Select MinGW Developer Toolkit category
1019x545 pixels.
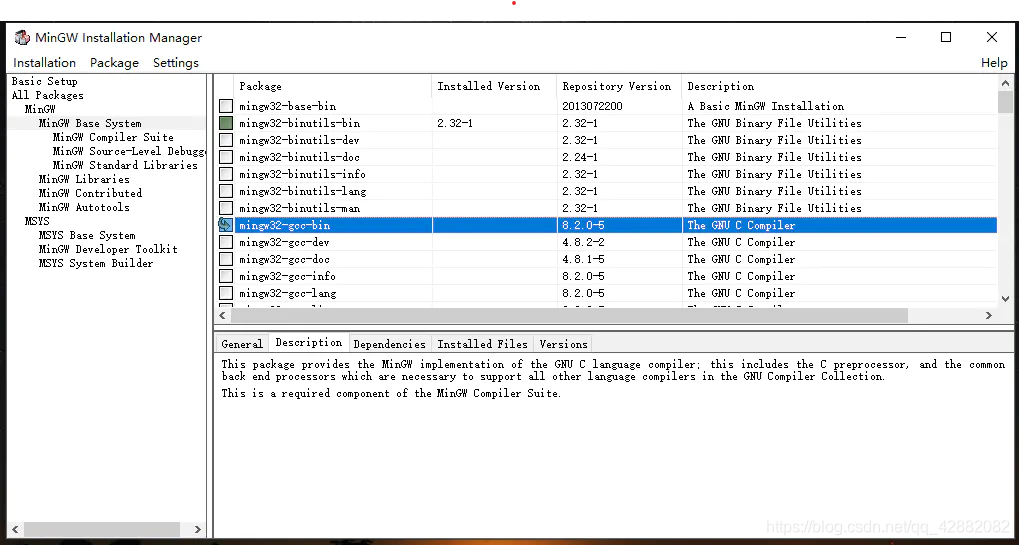pos(108,249)
